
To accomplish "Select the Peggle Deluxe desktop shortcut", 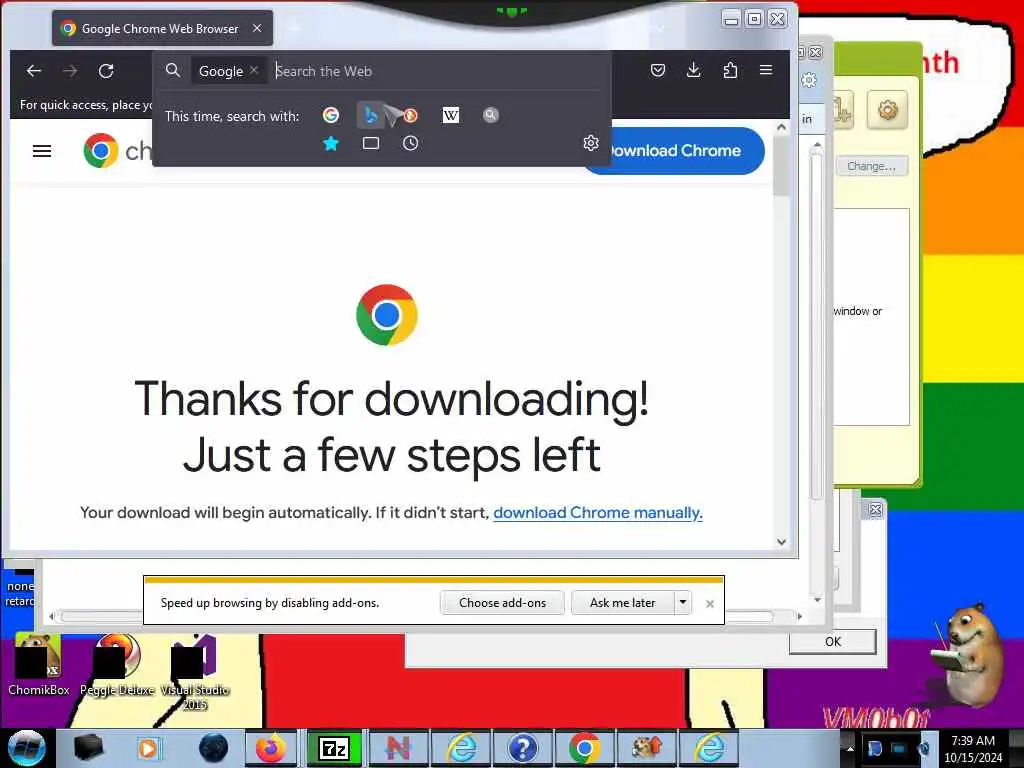I will pos(118,665).
